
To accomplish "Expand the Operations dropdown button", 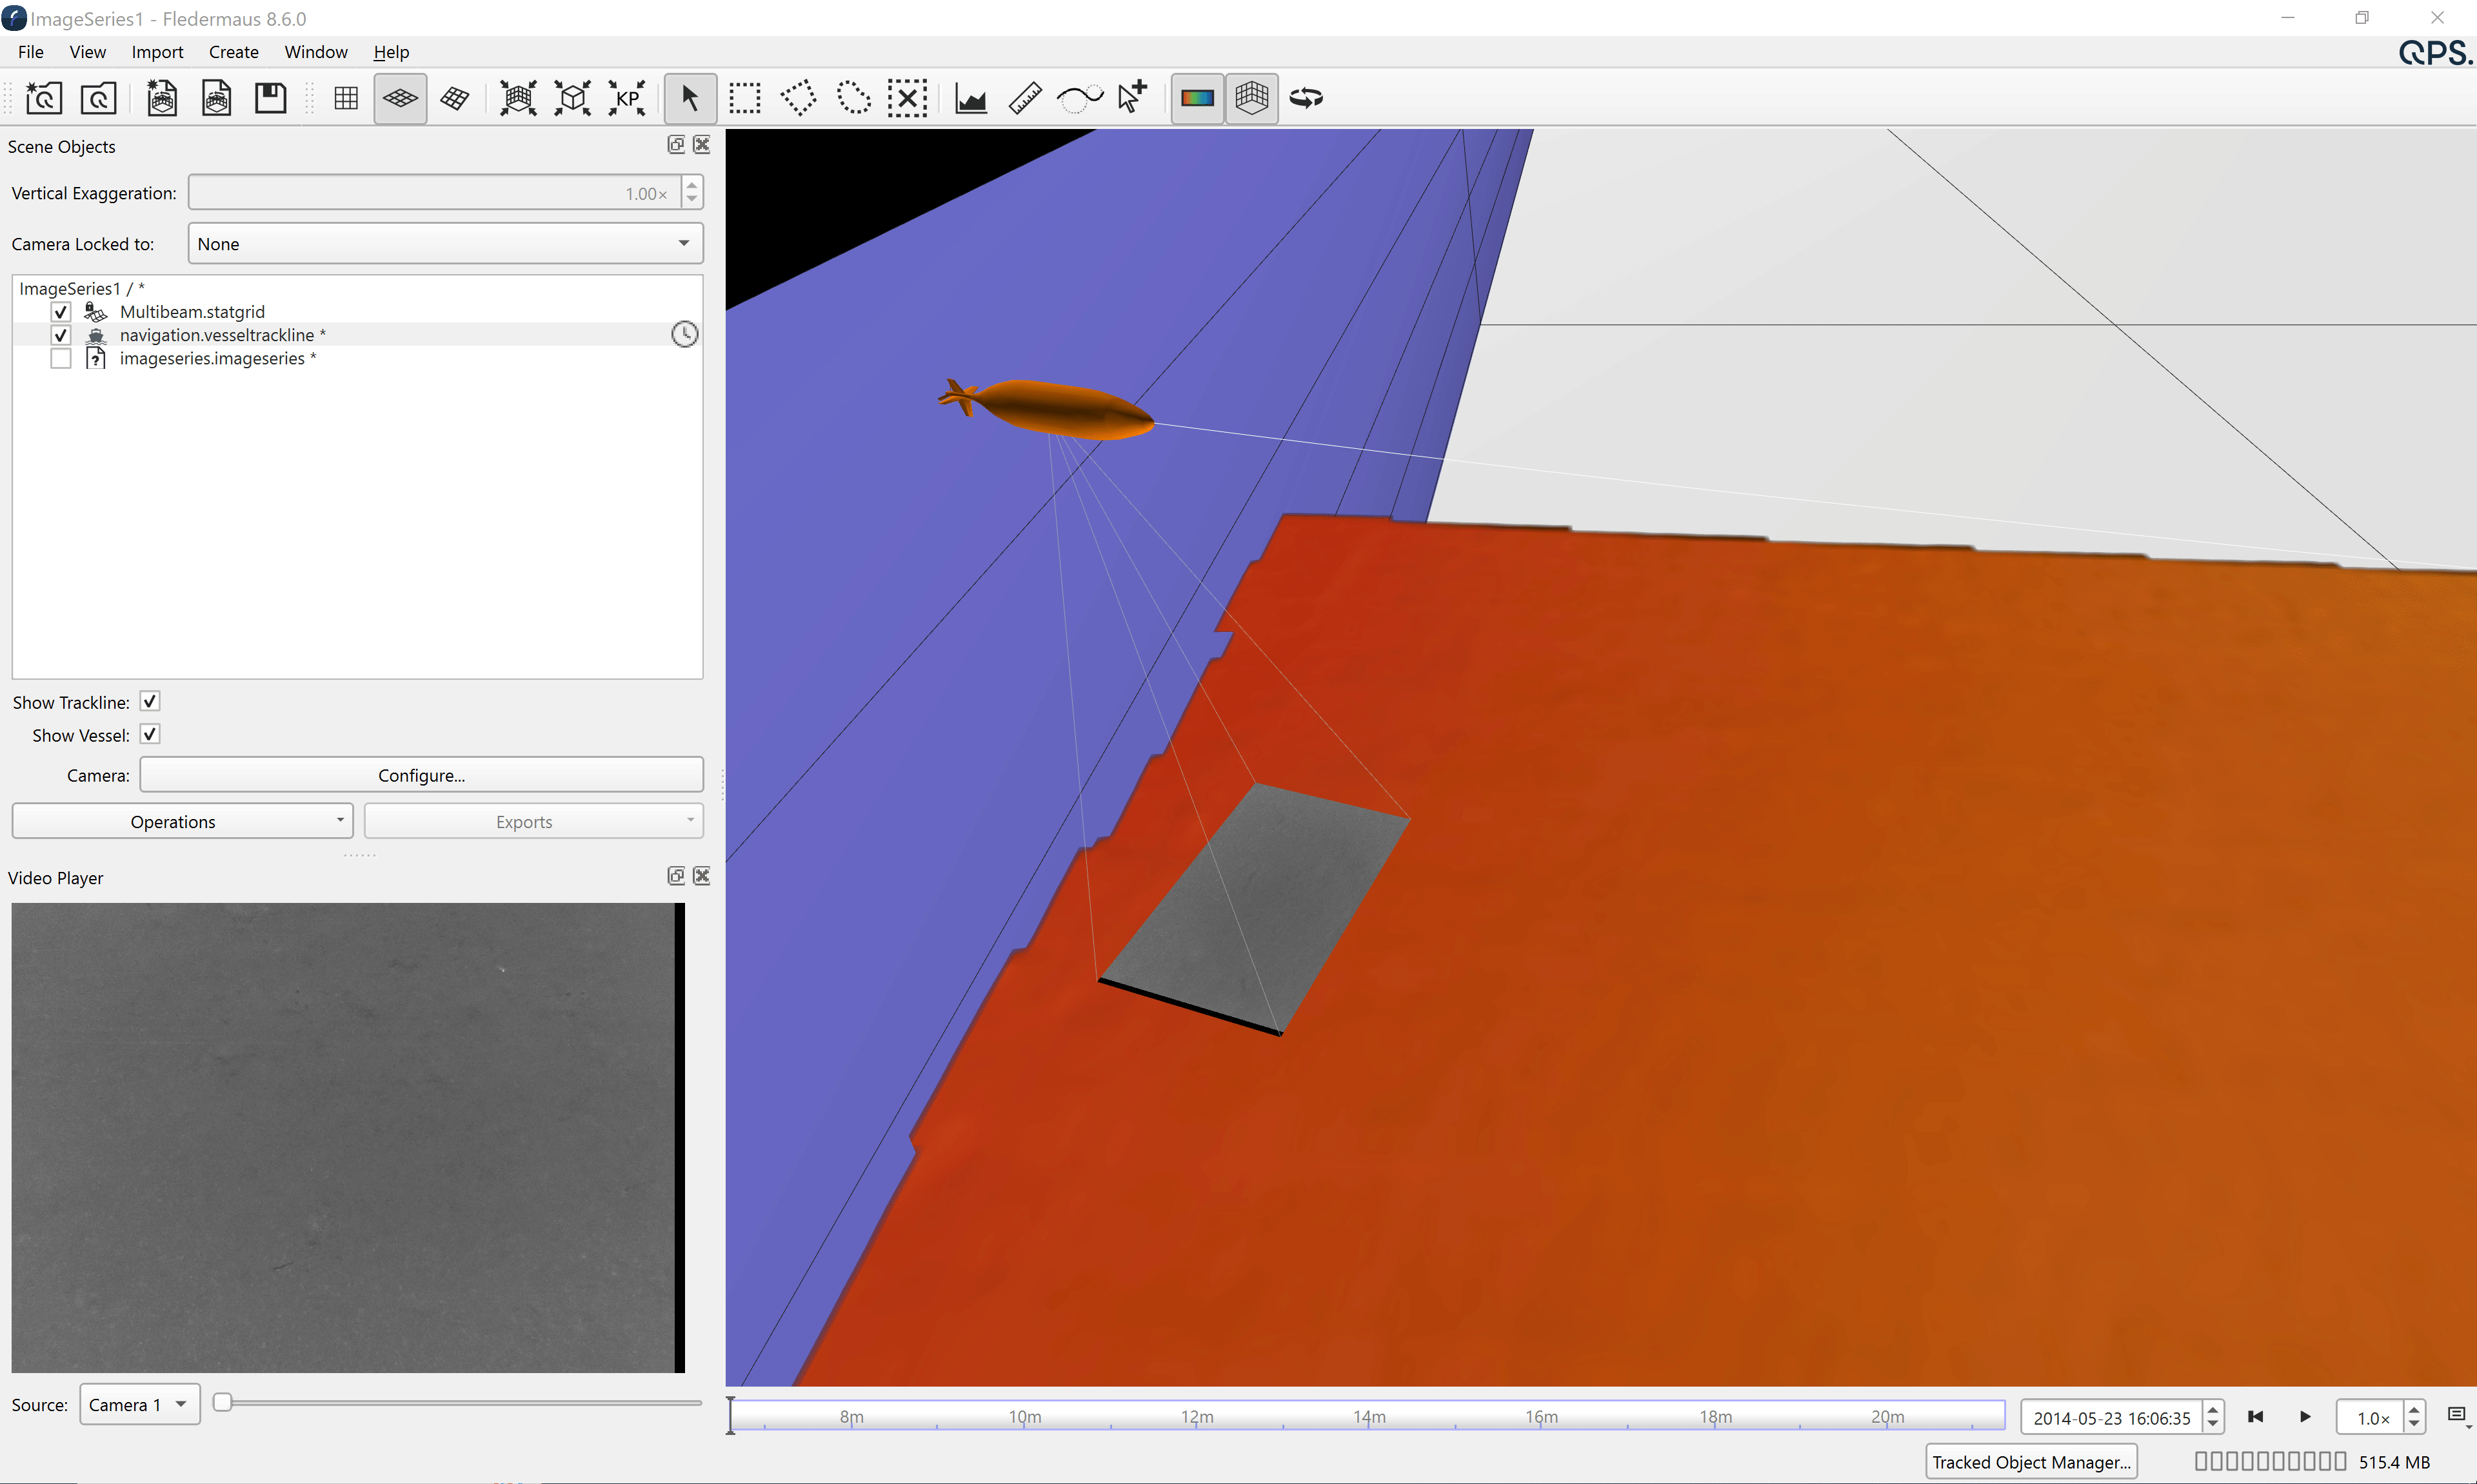I will 183,822.
